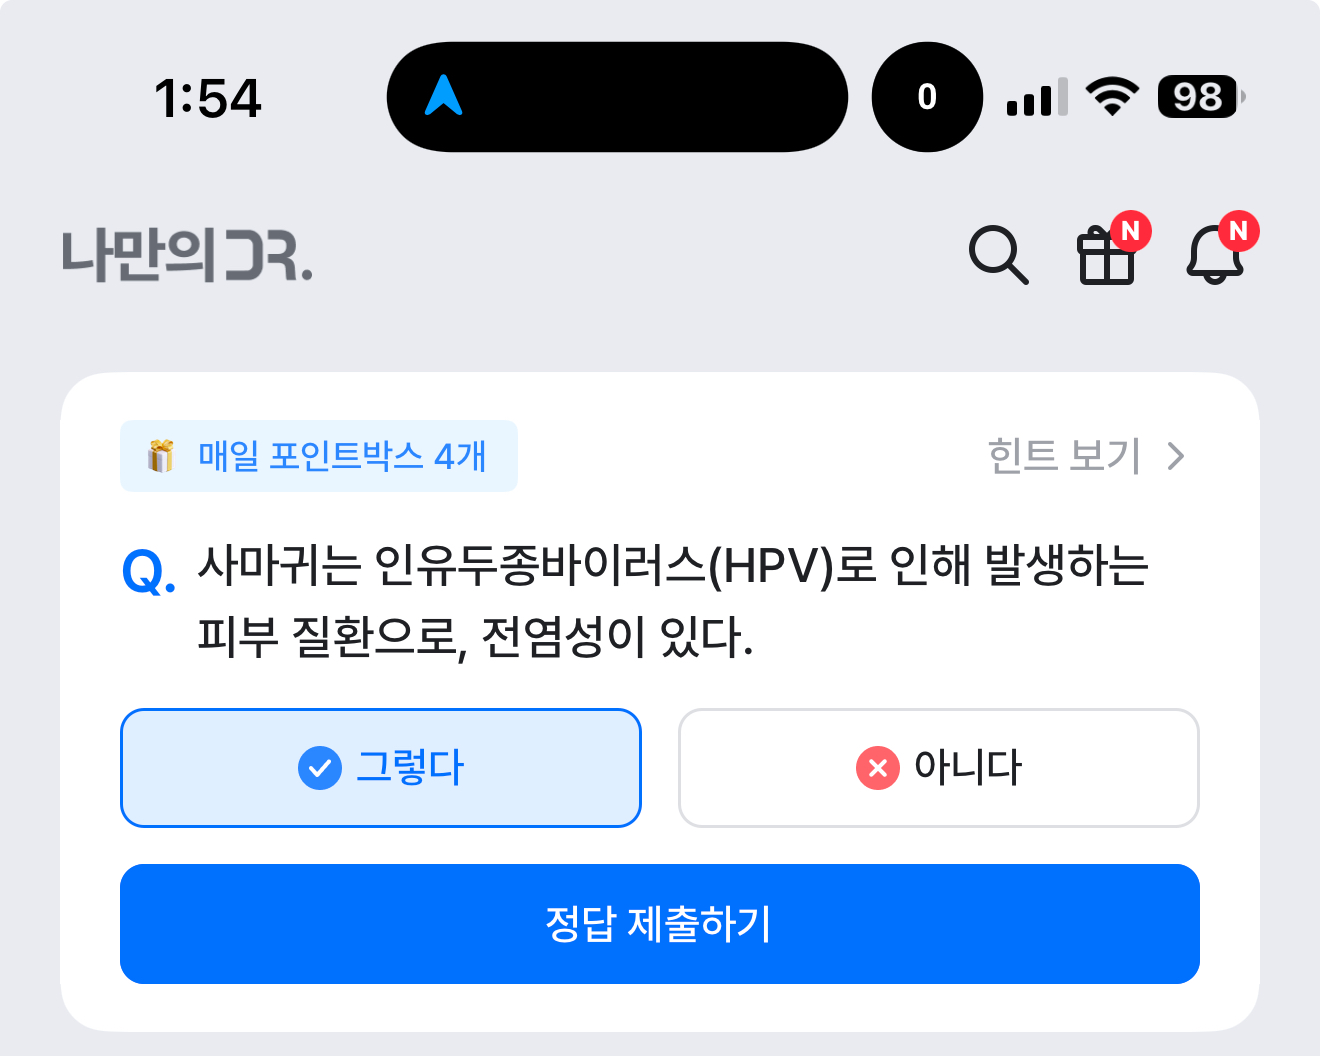Tap the 1:54 clock in status bar
This screenshot has height=1056, width=1320.
208,98
